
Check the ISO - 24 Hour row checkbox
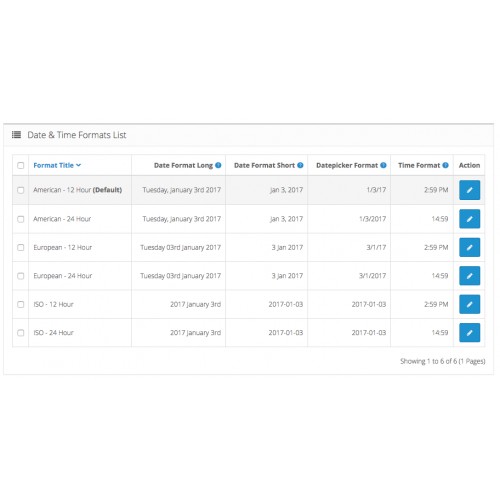click(x=21, y=333)
